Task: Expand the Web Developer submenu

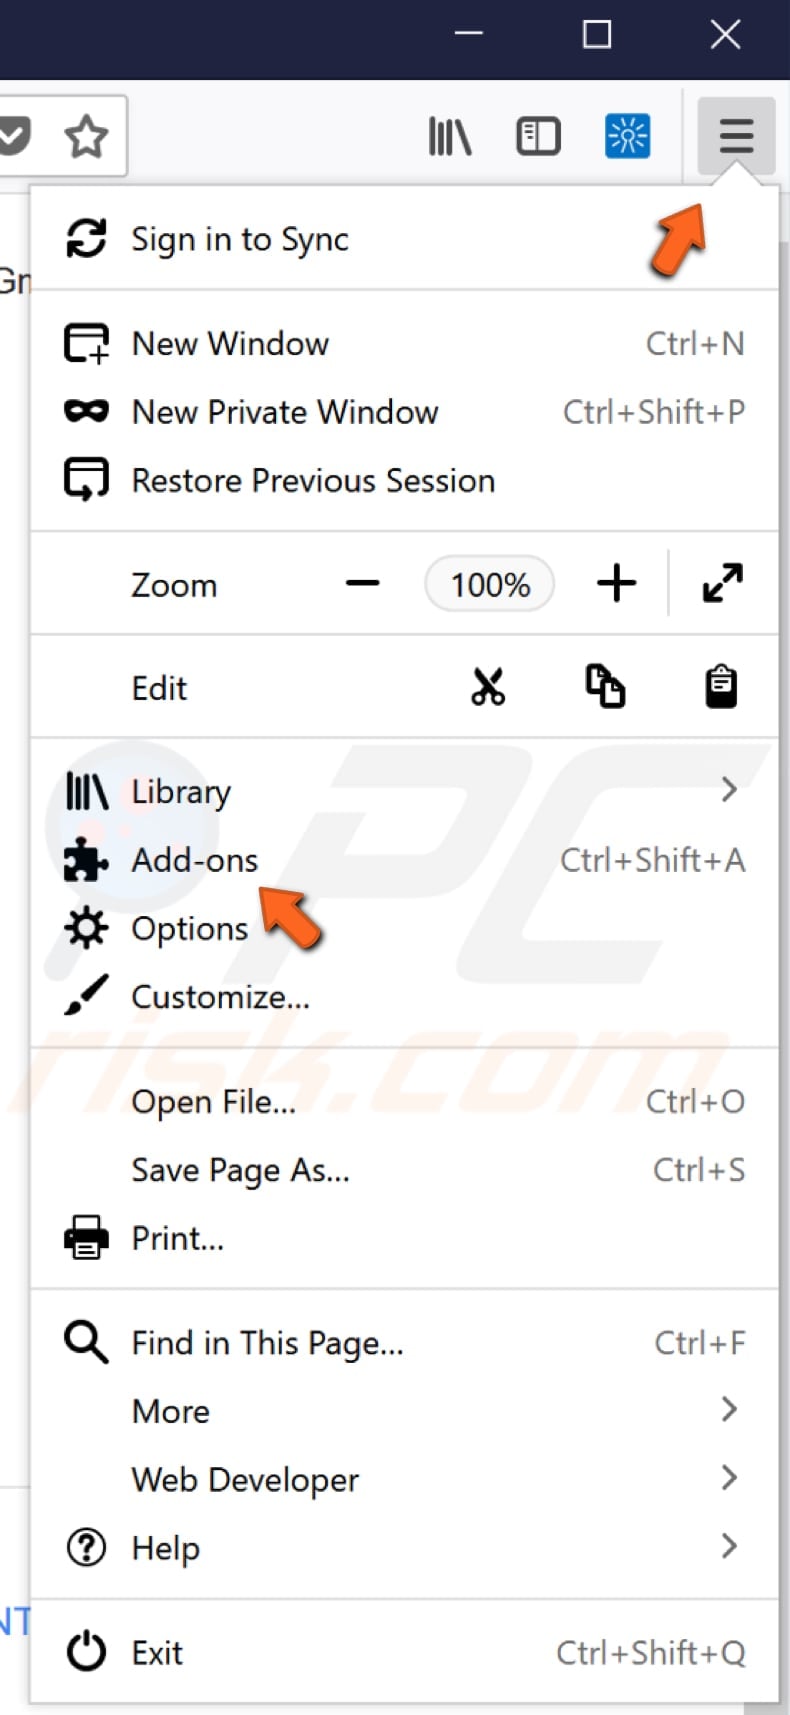Action: [x=729, y=1478]
